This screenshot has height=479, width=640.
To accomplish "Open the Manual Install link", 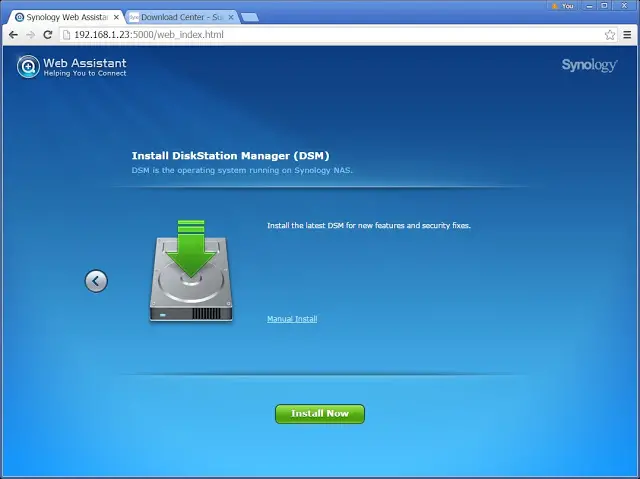I will point(292,319).
